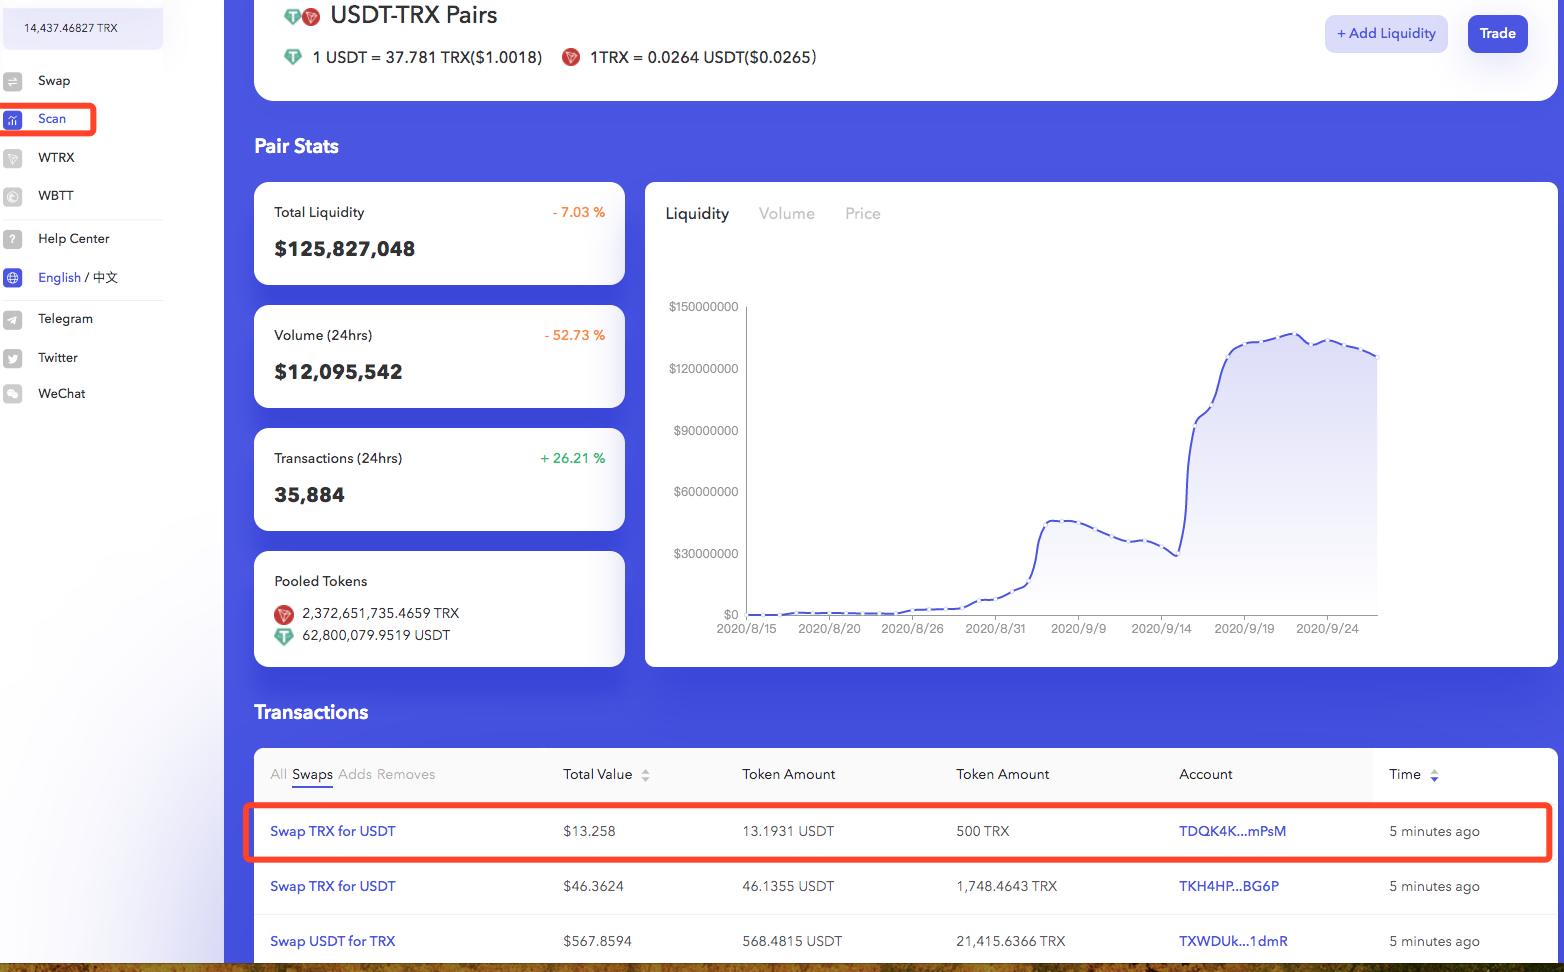Click the Account column header
1564x972 pixels.
(x=1206, y=775)
